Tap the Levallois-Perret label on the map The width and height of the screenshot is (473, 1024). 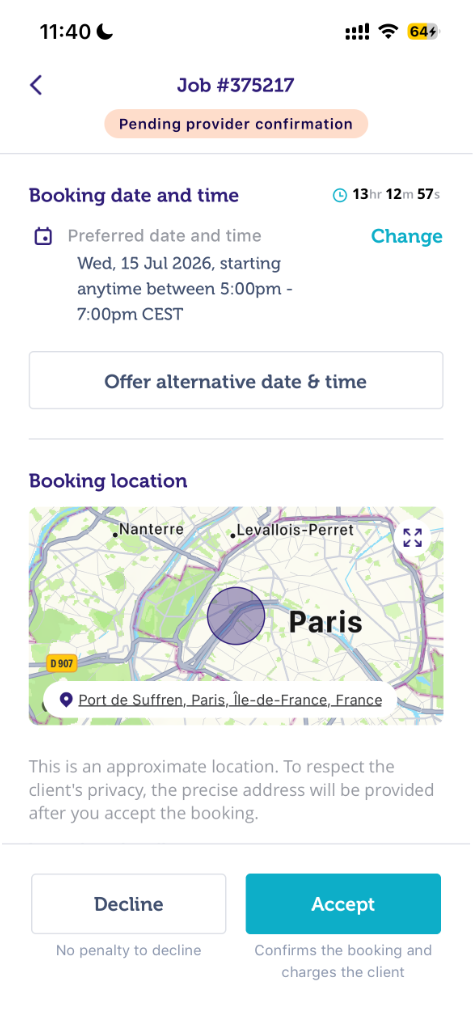pos(295,530)
